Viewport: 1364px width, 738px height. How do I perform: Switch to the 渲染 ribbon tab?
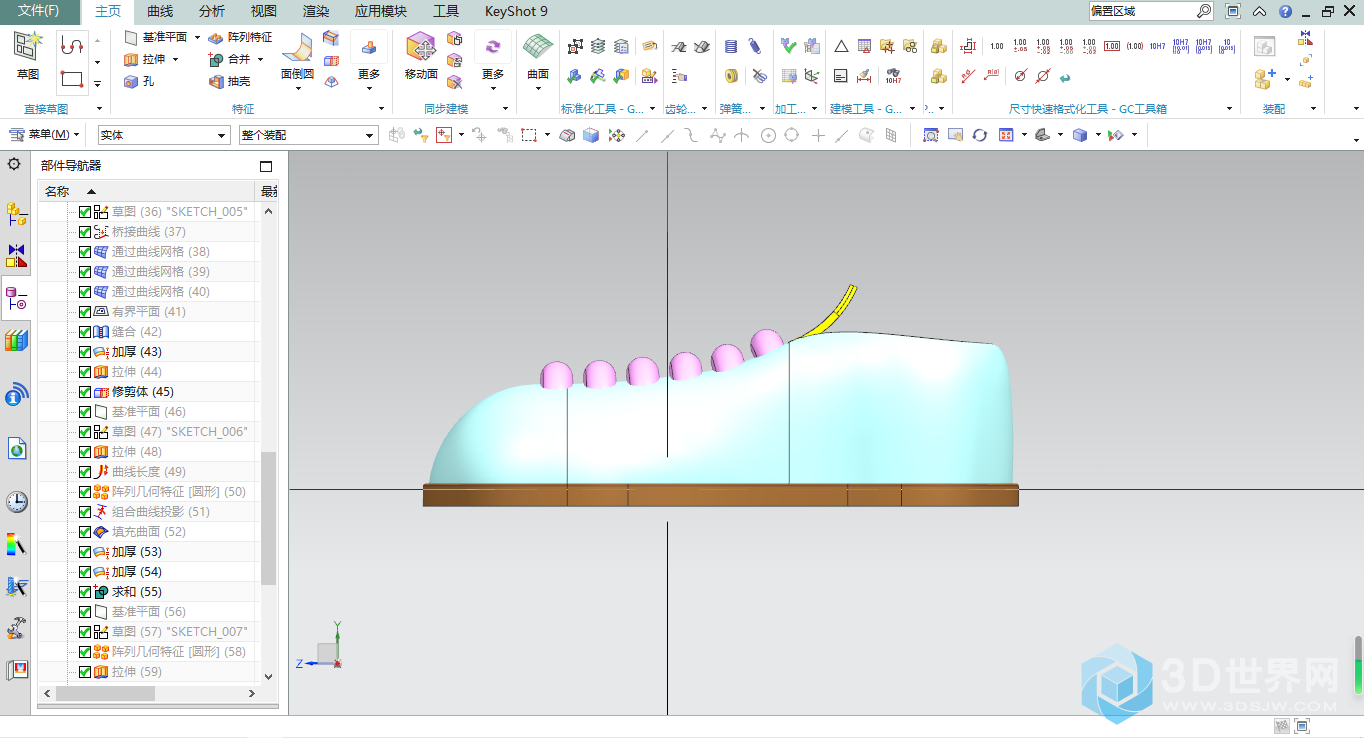(x=316, y=11)
